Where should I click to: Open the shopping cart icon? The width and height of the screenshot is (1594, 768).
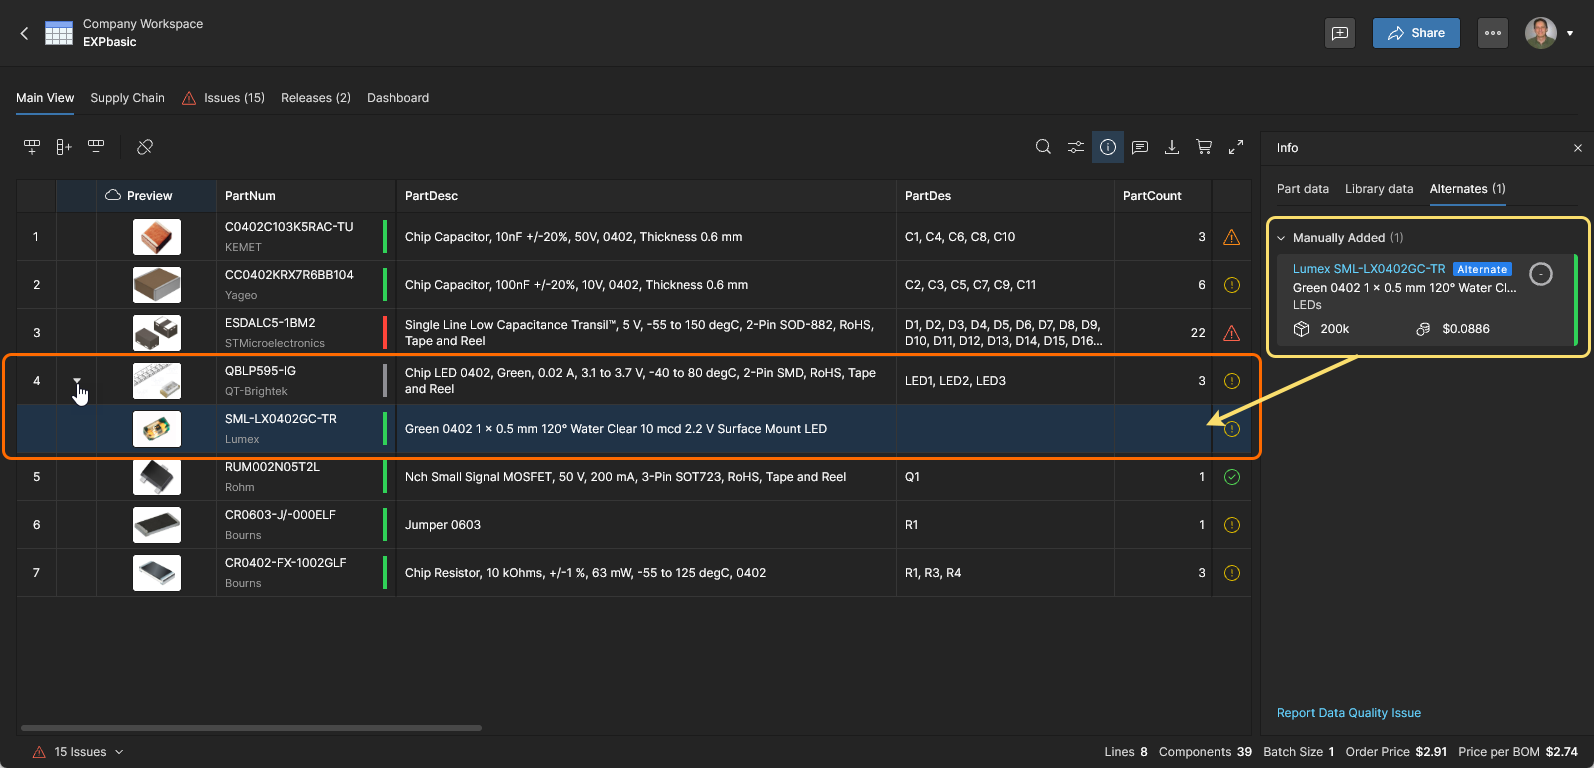coord(1204,147)
